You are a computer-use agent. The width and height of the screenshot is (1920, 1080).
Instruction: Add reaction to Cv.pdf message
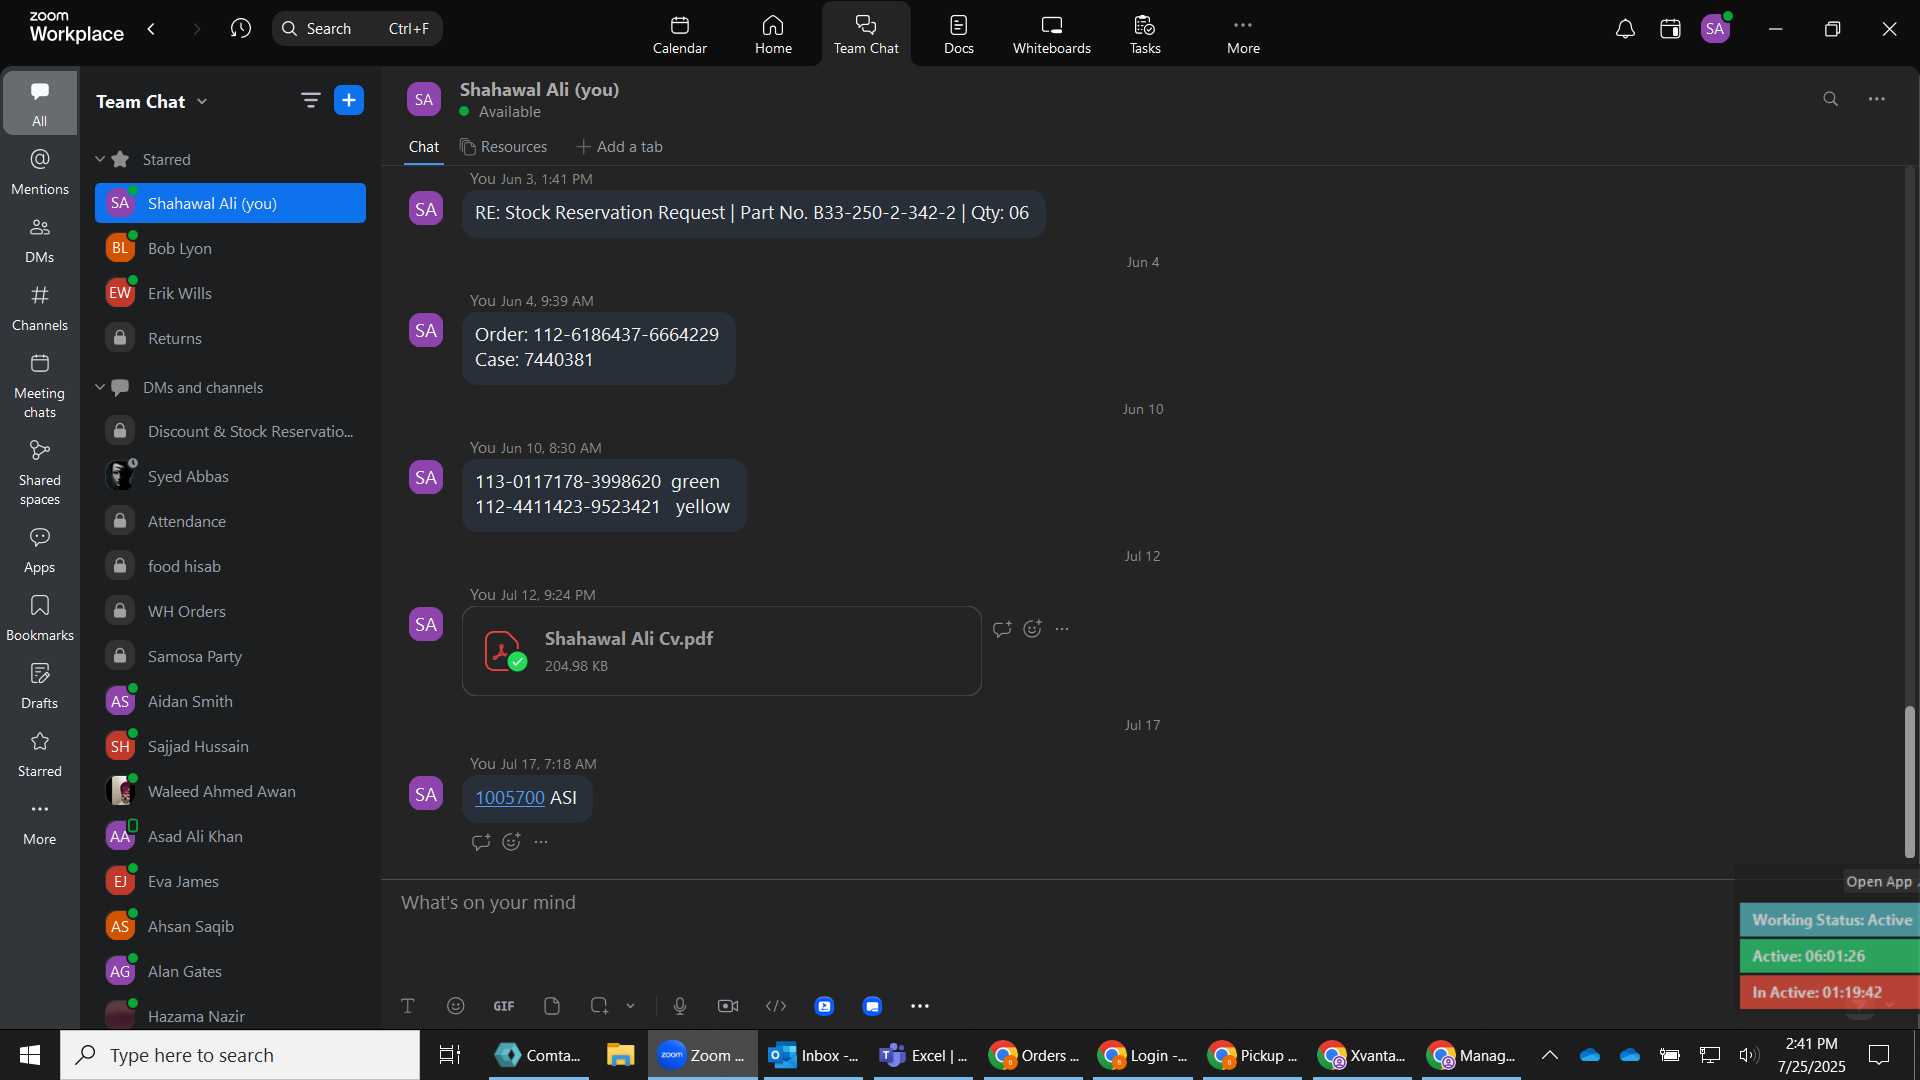point(1033,629)
